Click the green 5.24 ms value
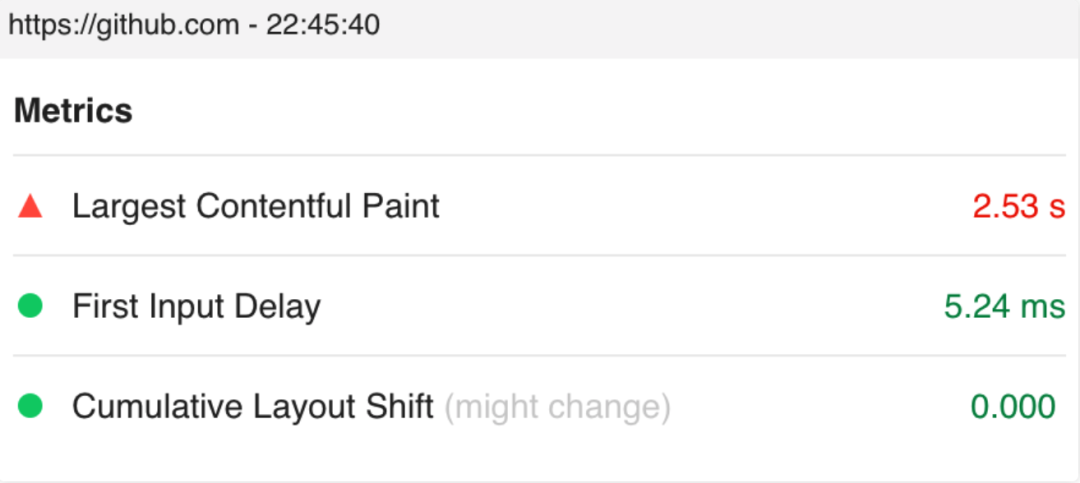Screen dimensions: 1080x483 tap(1004, 307)
